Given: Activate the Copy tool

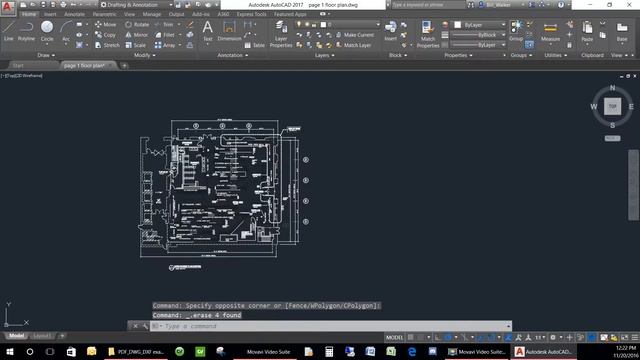Looking at the screenshot, I should click(x=105, y=35).
